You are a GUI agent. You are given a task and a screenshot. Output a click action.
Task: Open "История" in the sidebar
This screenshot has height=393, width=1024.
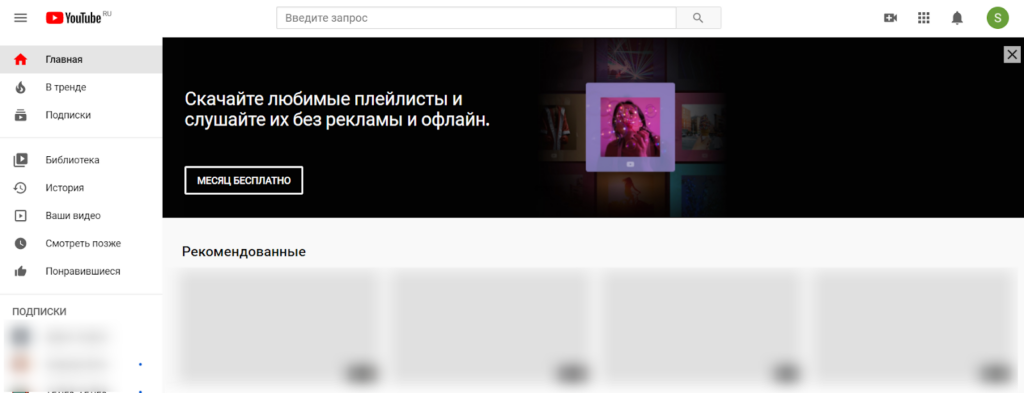click(81, 188)
